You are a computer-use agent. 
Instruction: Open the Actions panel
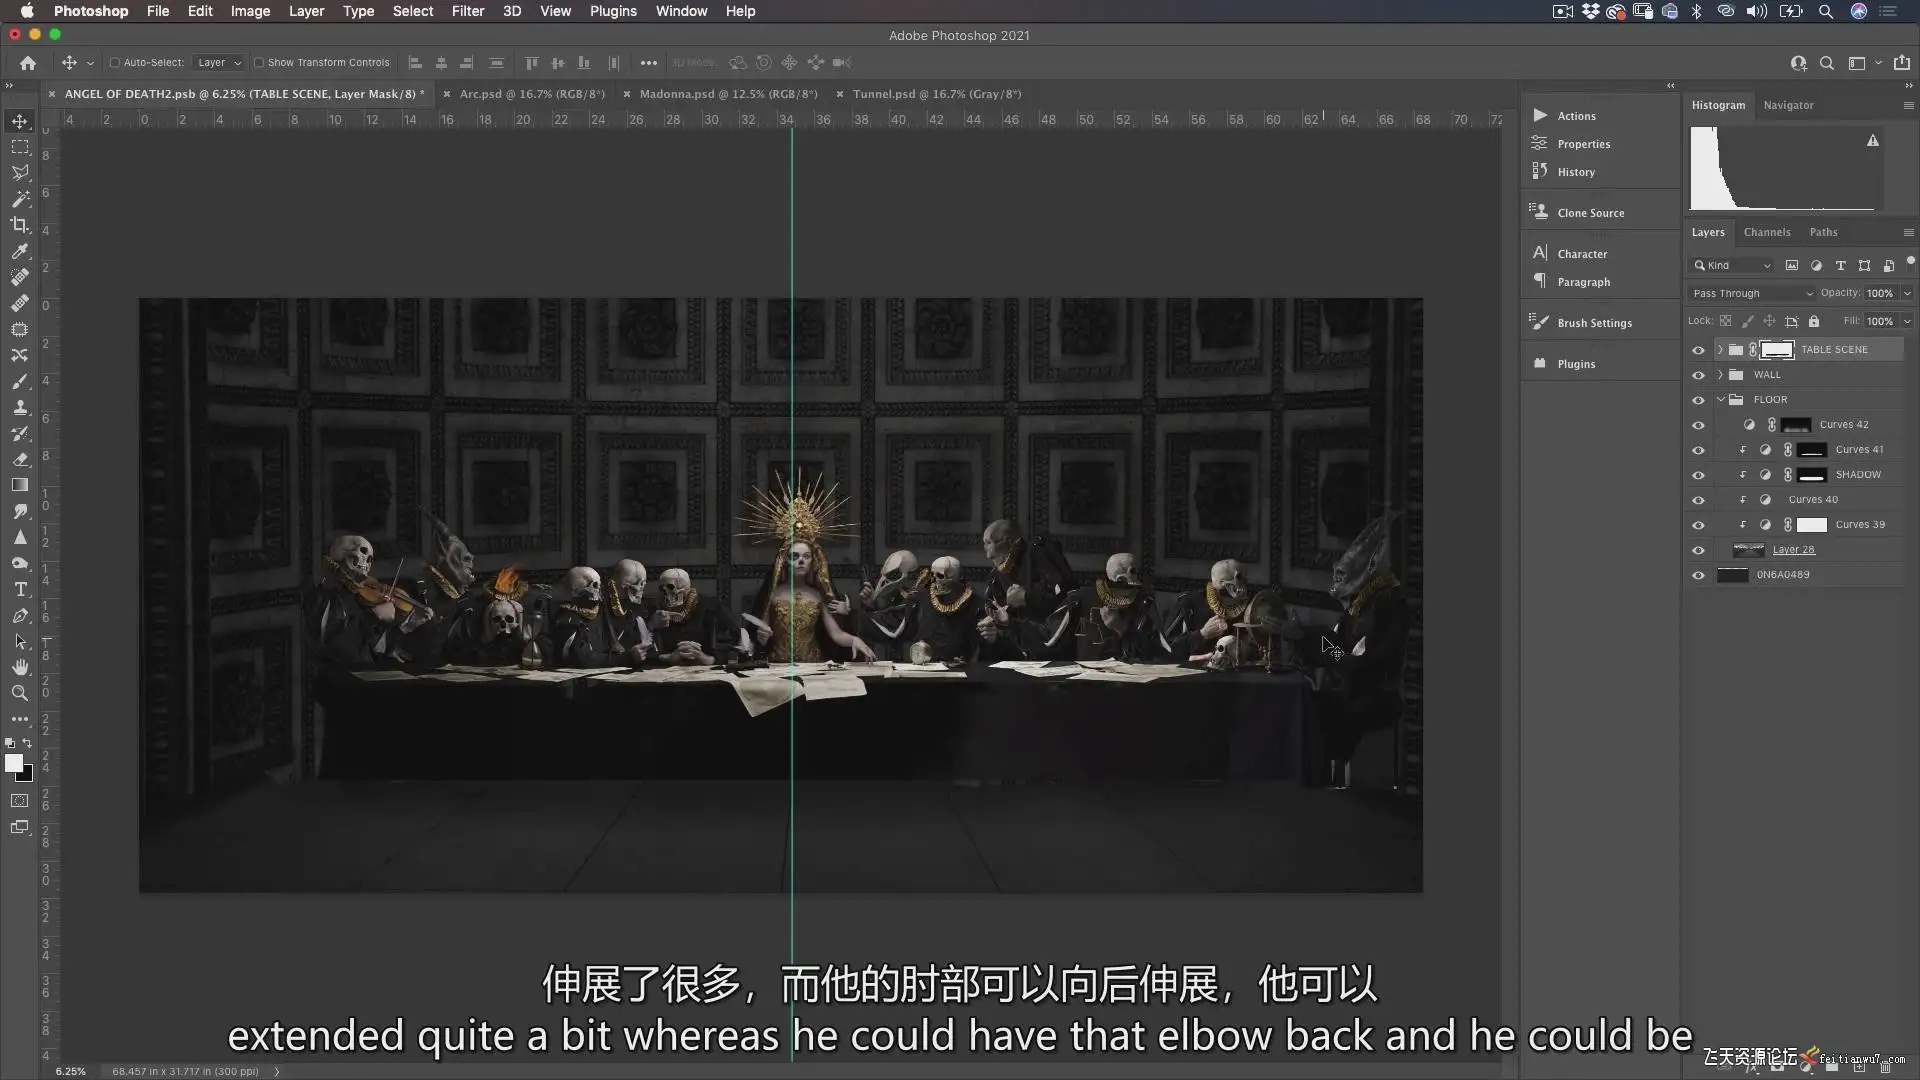[x=1576, y=116]
